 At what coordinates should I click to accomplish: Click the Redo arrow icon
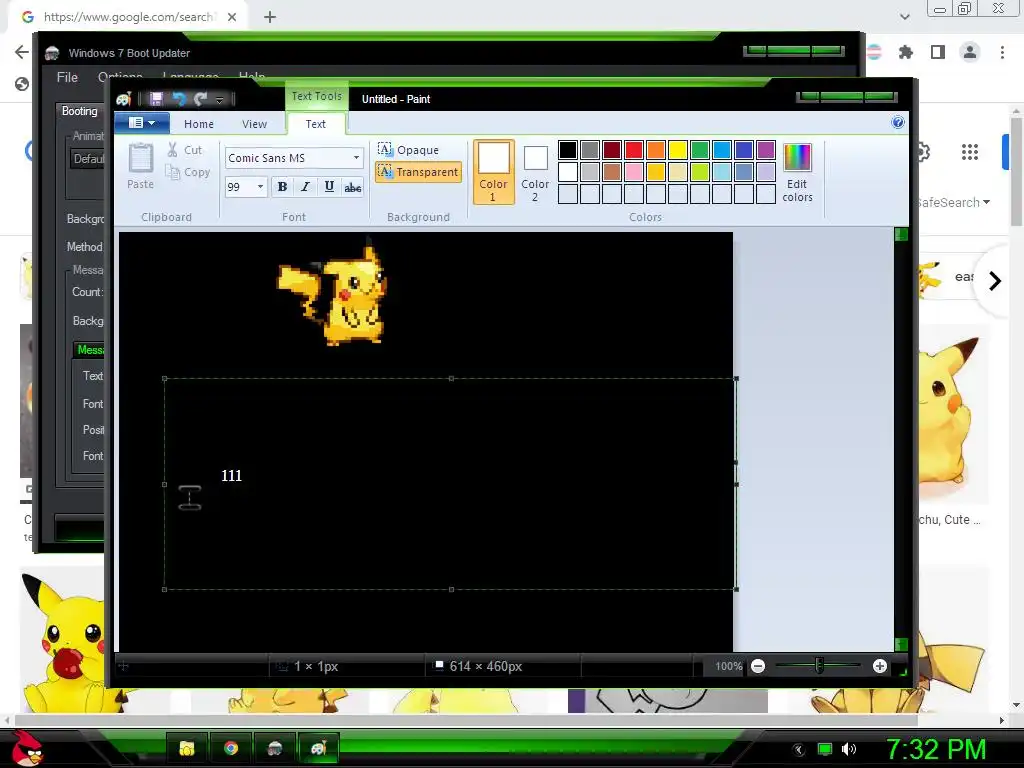(200, 99)
